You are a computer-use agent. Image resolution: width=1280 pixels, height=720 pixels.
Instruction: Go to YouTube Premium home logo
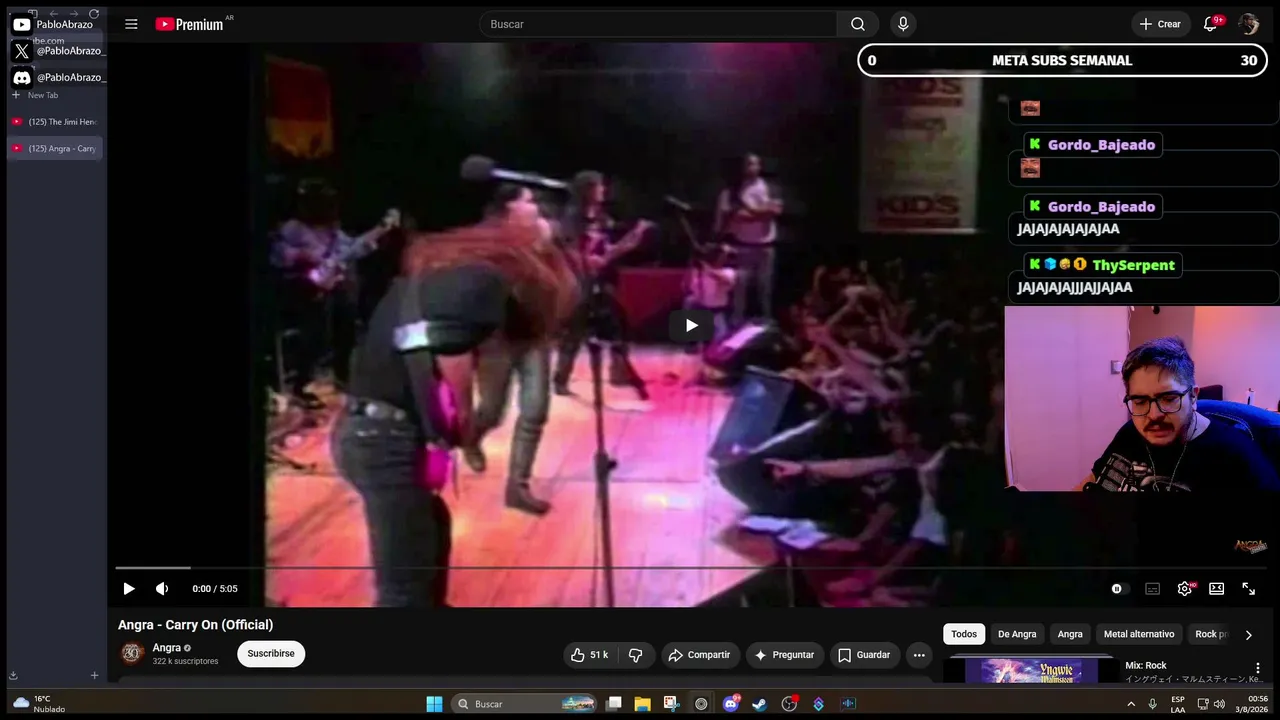tap(190, 24)
